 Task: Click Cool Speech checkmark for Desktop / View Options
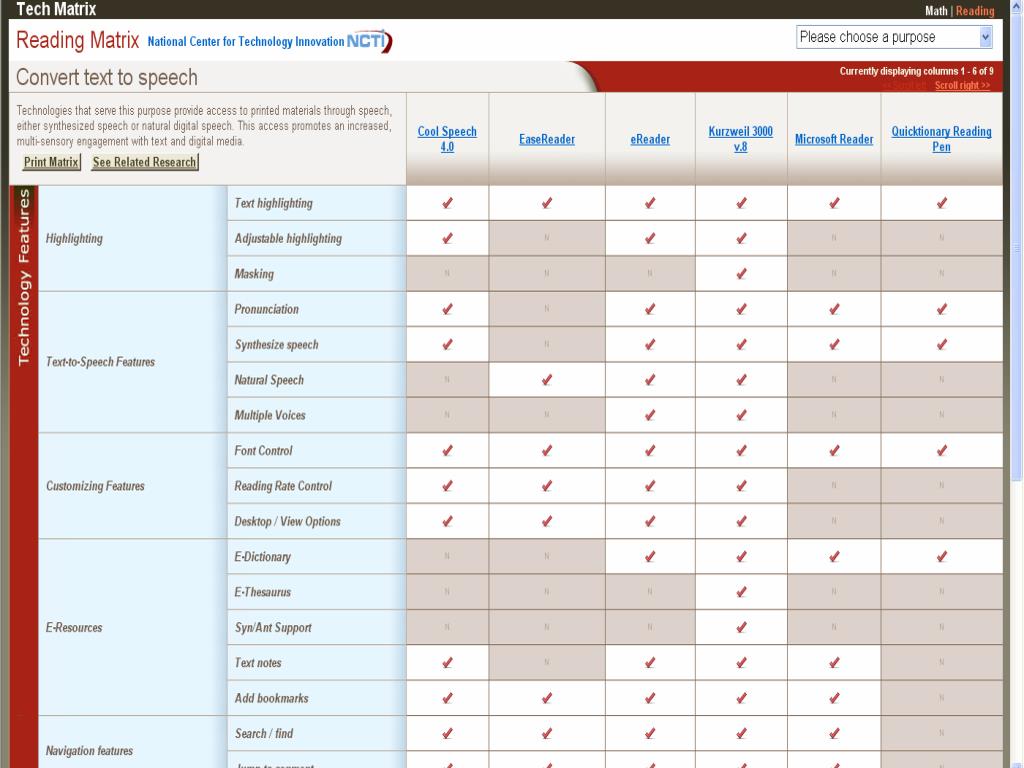click(447, 522)
